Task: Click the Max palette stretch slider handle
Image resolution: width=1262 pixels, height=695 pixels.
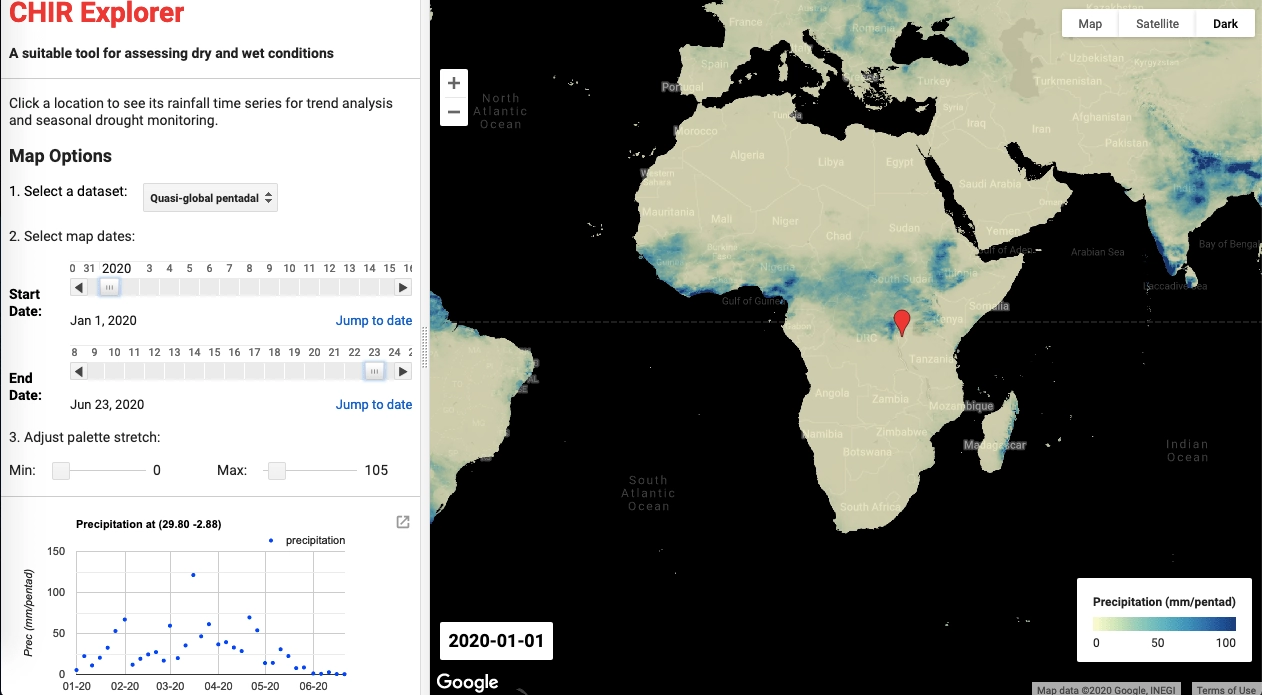Action: [x=277, y=471]
